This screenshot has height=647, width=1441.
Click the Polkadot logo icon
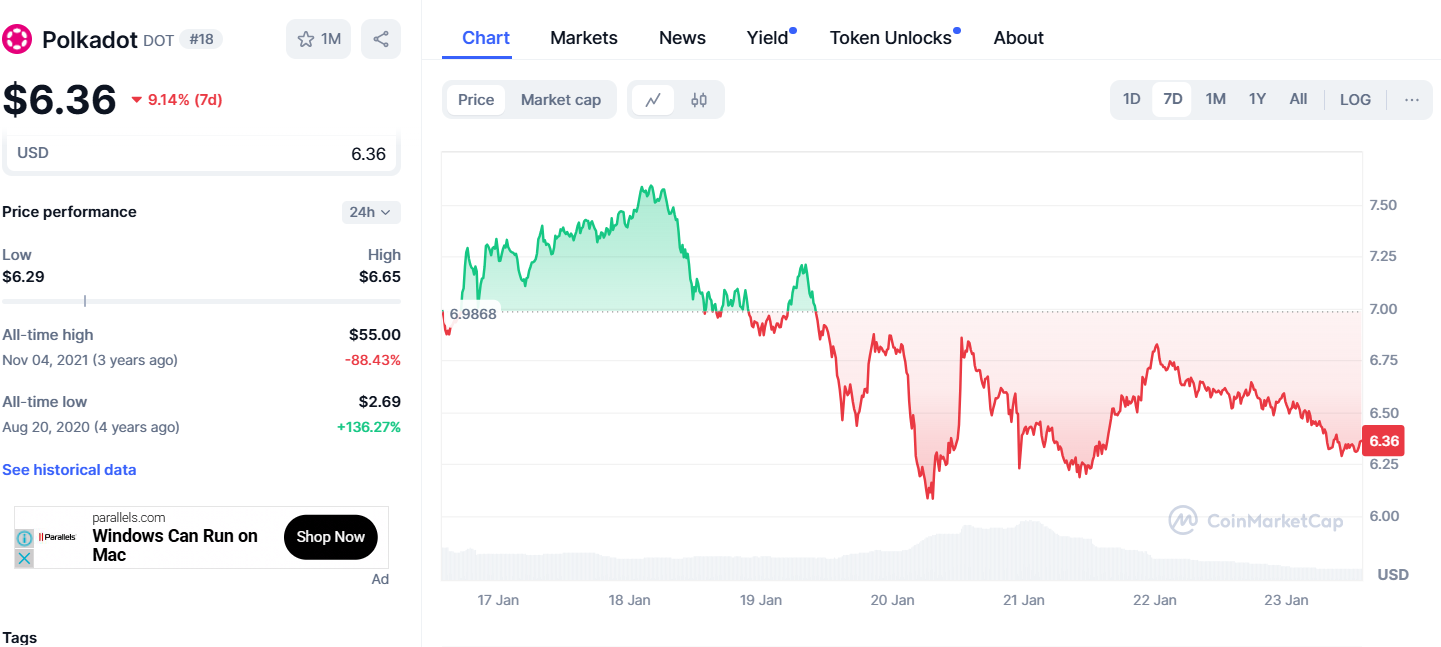[18, 39]
